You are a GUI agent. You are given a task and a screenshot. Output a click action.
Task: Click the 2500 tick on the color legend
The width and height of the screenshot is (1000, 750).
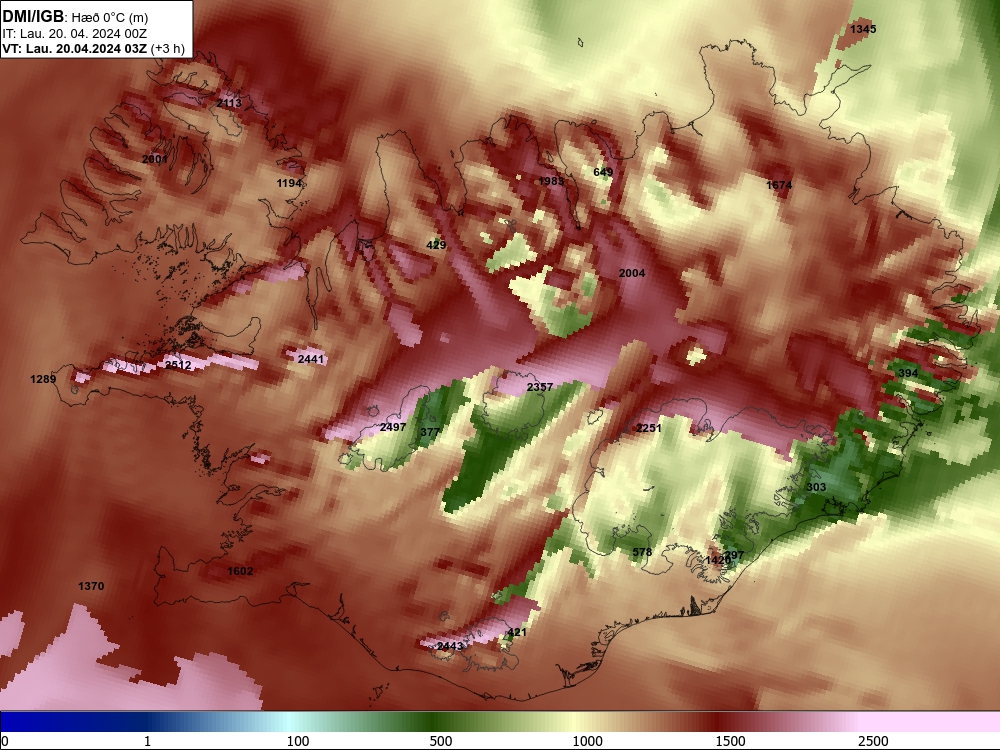tap(873, 741)
